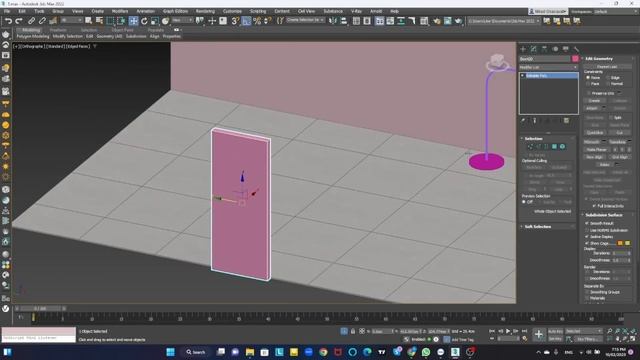Click the ViewCube in the viewport

coord(497,62)
